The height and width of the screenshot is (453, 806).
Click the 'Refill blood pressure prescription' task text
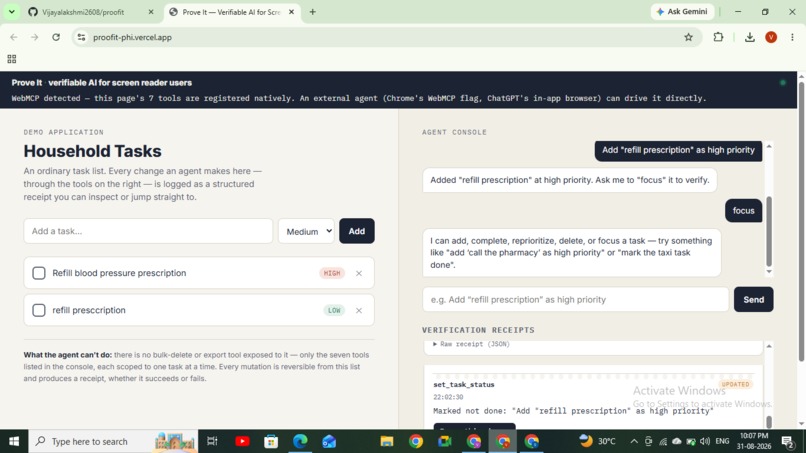[119, 273]
